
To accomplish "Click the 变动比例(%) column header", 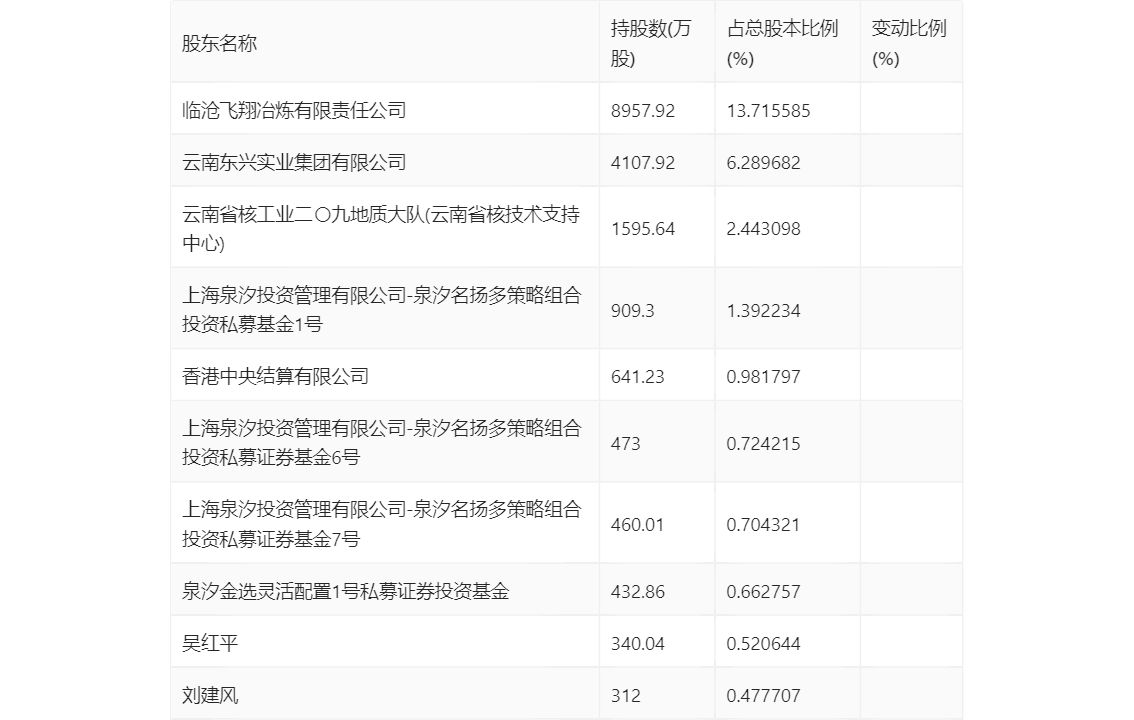I will pos(909,43).
